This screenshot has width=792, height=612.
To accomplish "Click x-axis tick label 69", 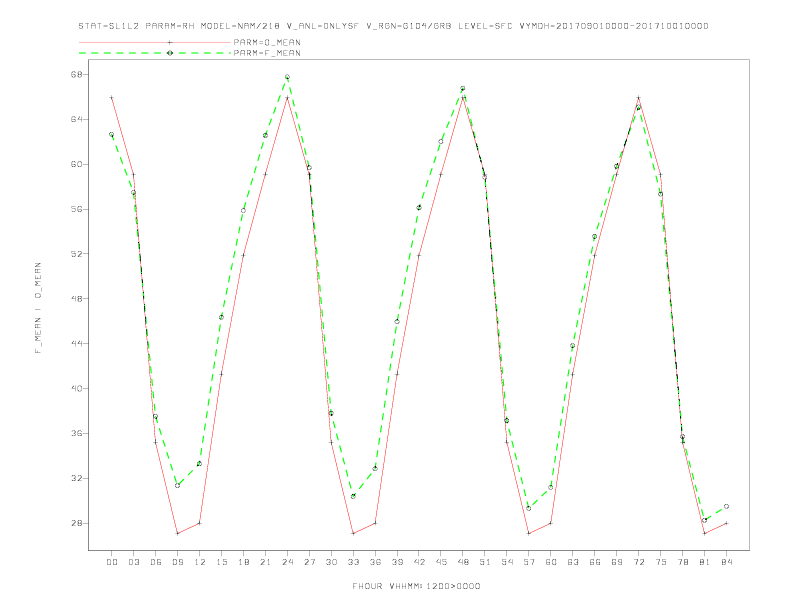I will coord(617,562).
